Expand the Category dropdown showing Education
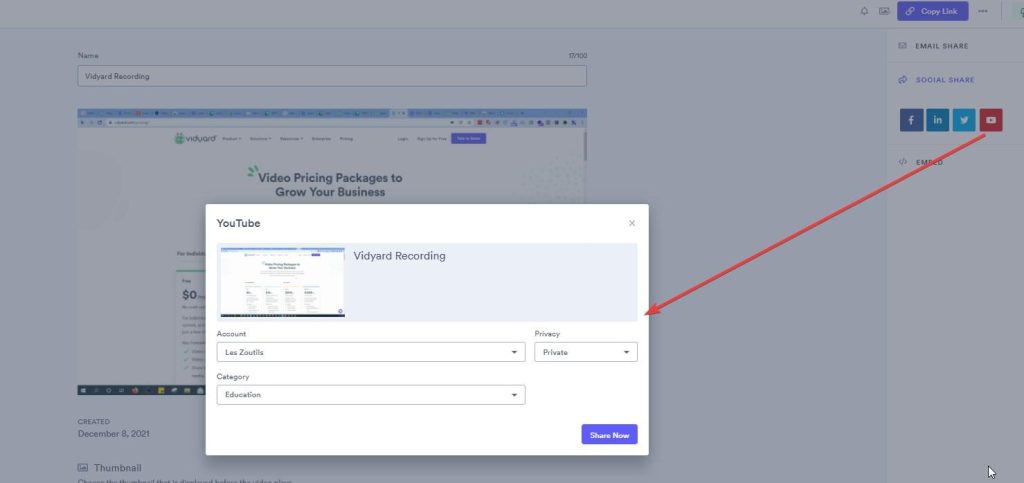Viewport: 1024px width, 483px height. 371,395
